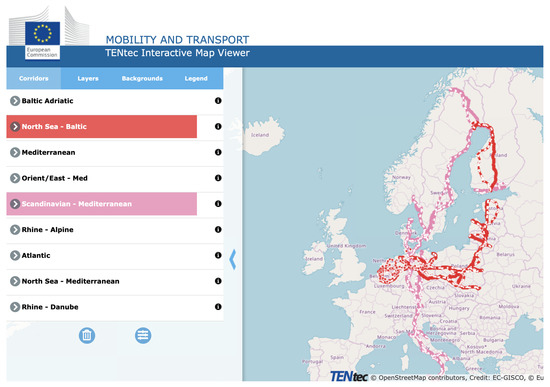Click the France label on map
The height and width of the screenshot is (387, 550).
[367, 312]
